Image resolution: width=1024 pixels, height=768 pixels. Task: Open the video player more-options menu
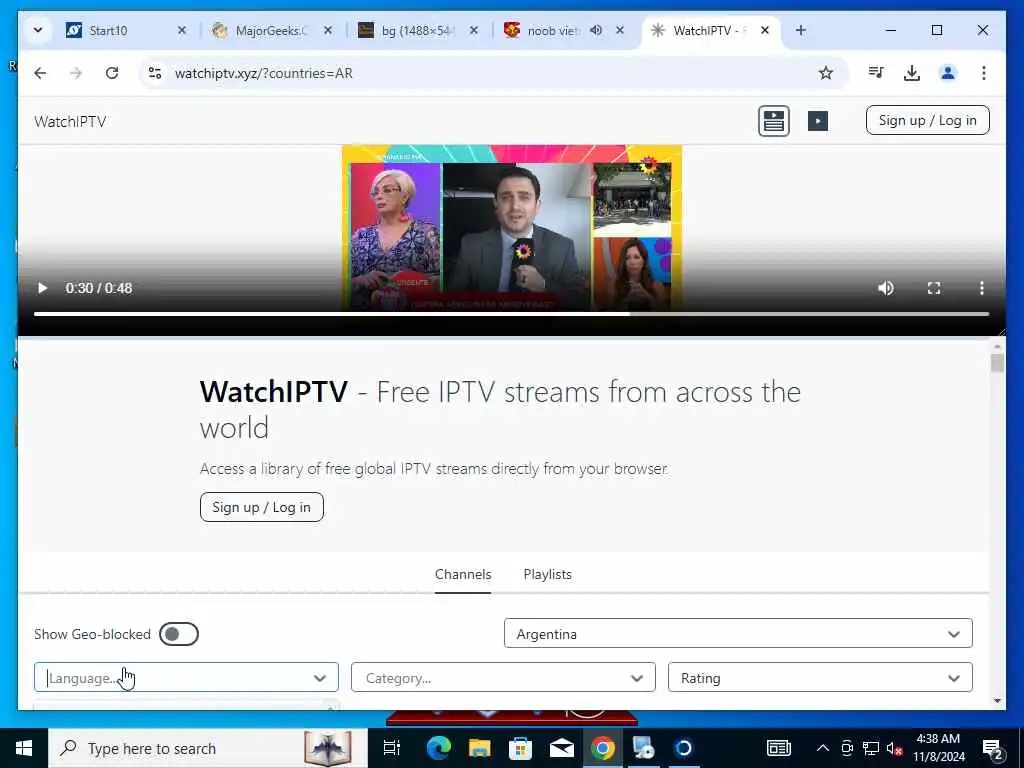click(x=982, y=288)
